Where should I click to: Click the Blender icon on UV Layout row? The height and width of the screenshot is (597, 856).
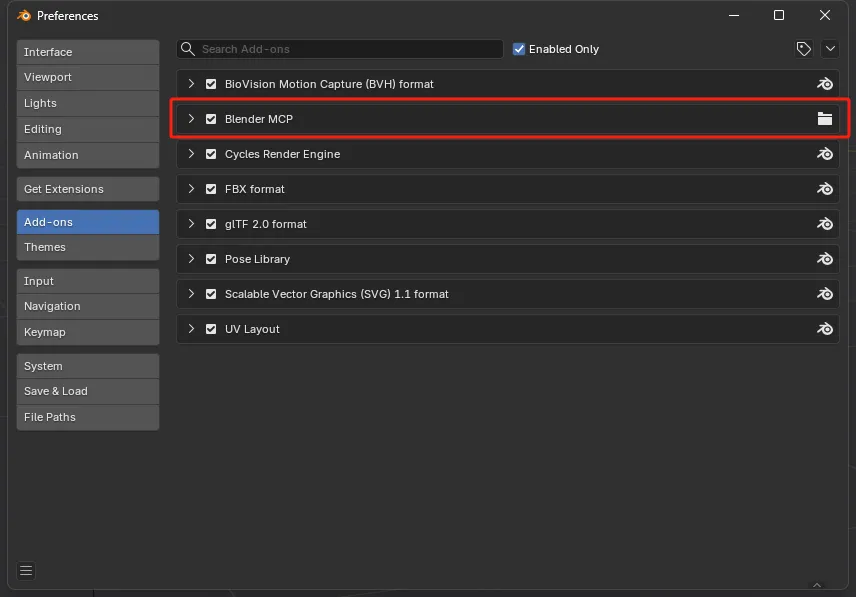pyautogui.click(x=825, y=329)
